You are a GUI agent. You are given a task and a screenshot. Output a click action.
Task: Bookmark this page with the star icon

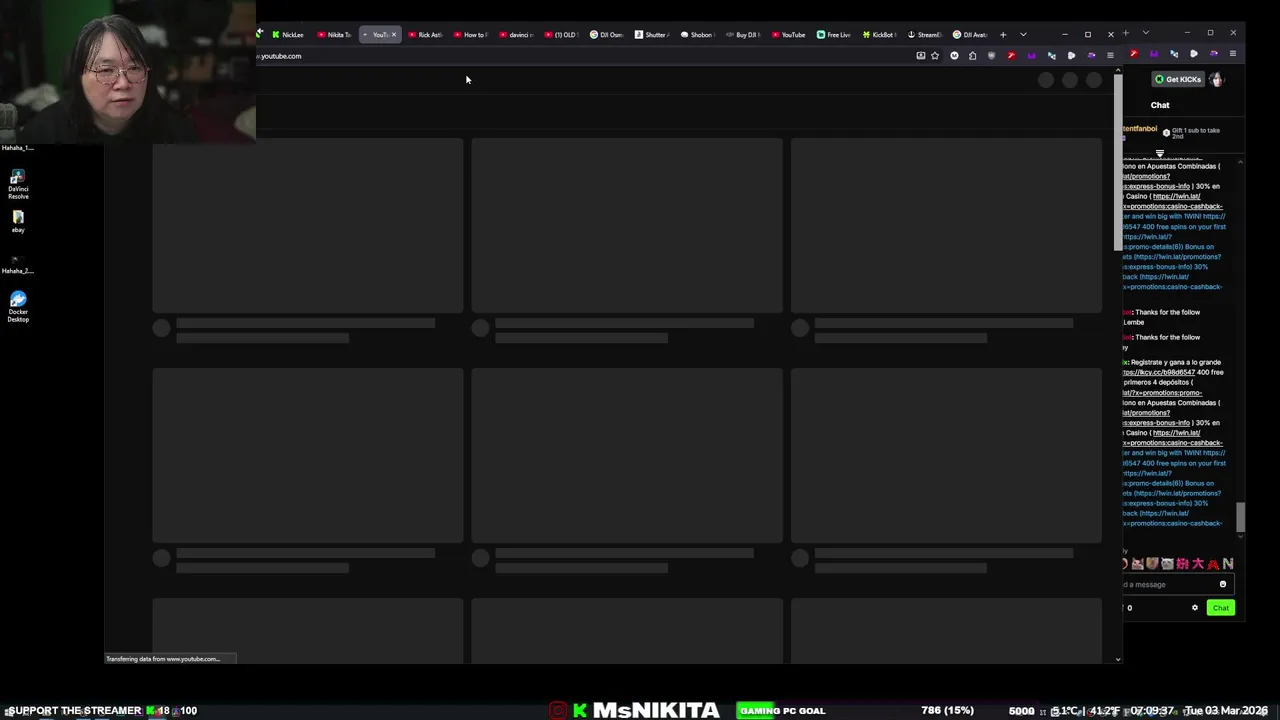tap(935, 56)
